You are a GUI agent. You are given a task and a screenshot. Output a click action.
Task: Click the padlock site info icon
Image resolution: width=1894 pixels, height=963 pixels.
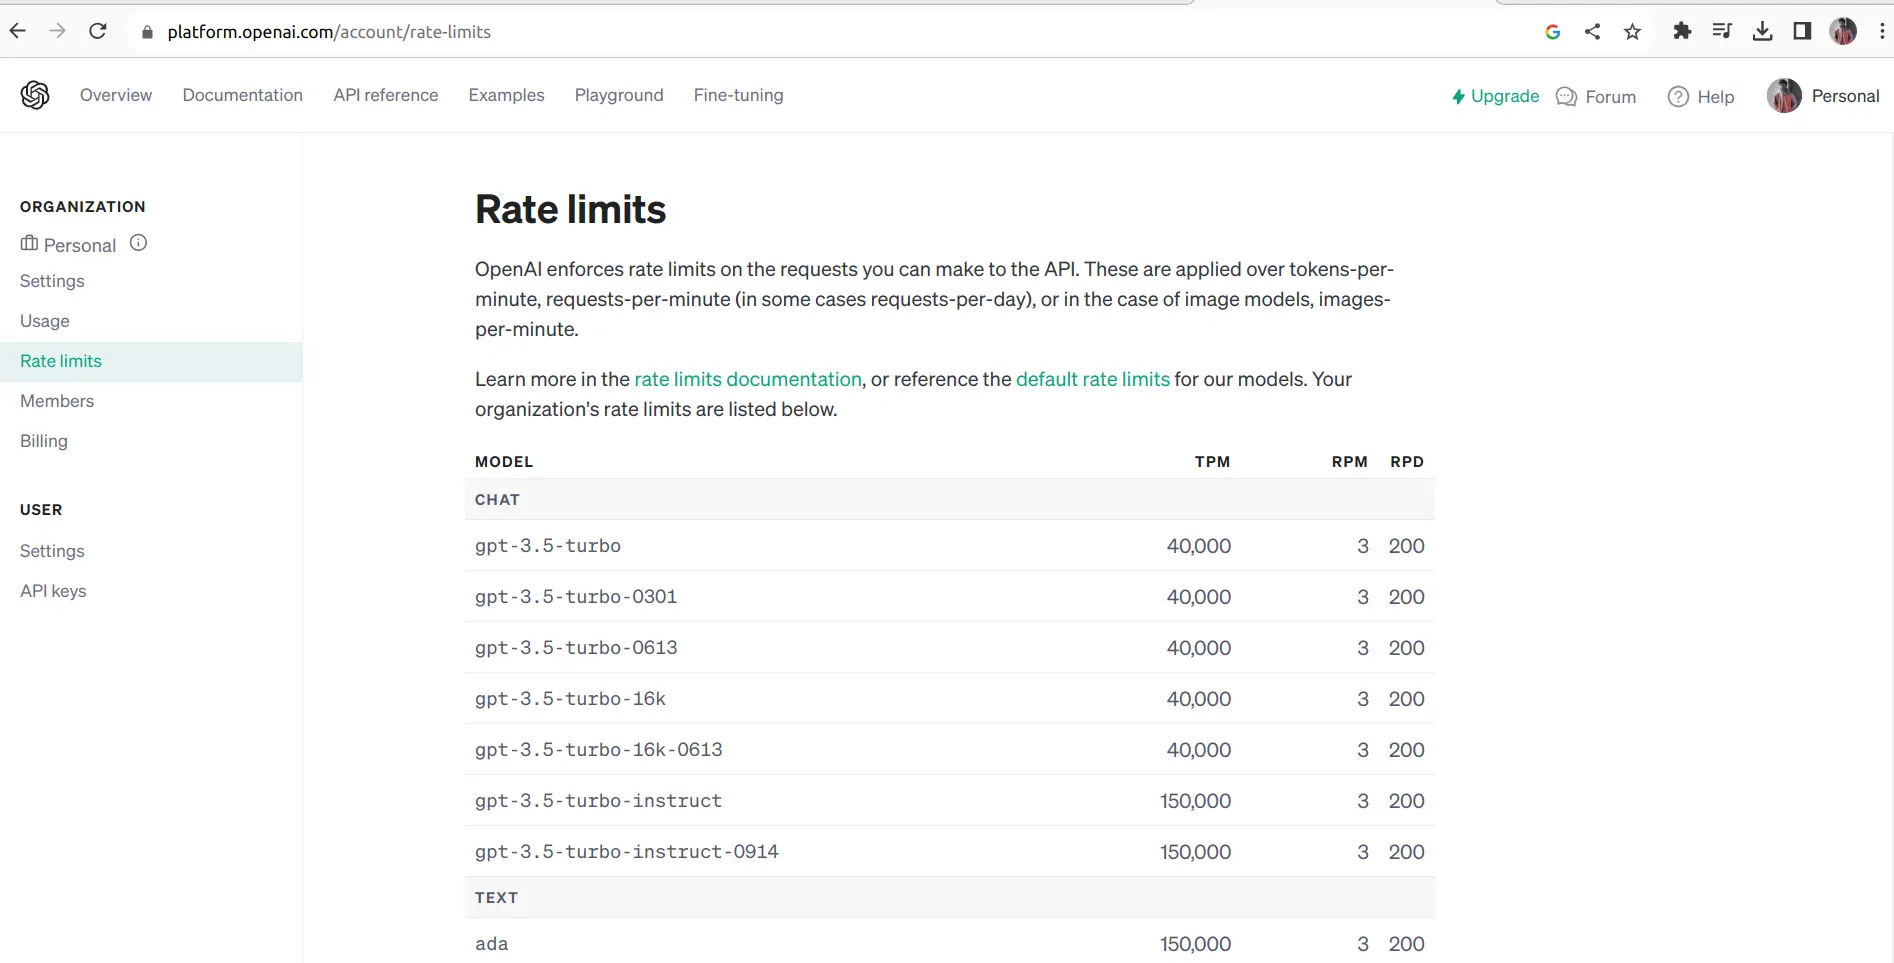(x=148, y=32)
